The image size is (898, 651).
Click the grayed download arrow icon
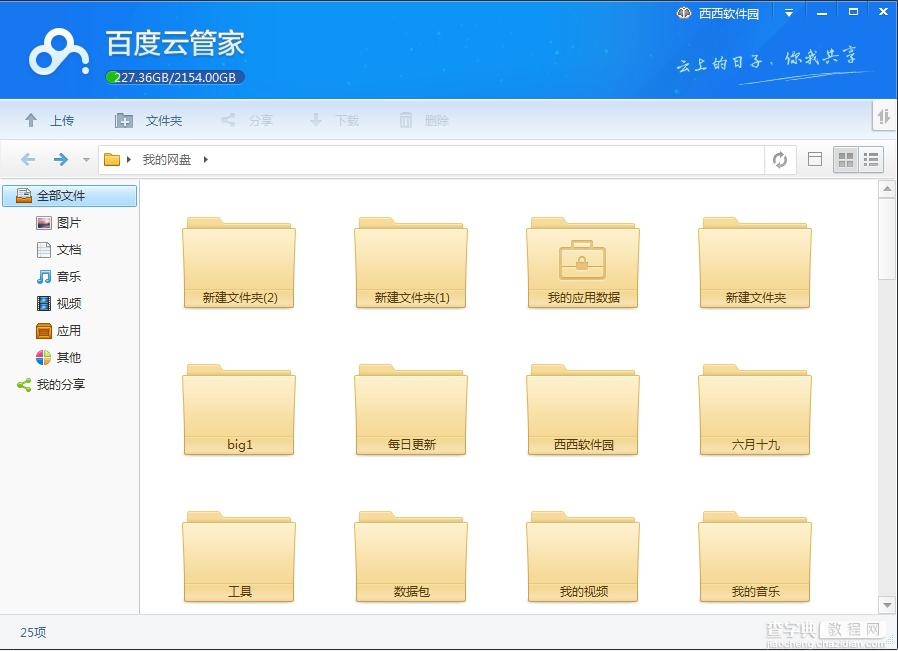coord(316,120)
